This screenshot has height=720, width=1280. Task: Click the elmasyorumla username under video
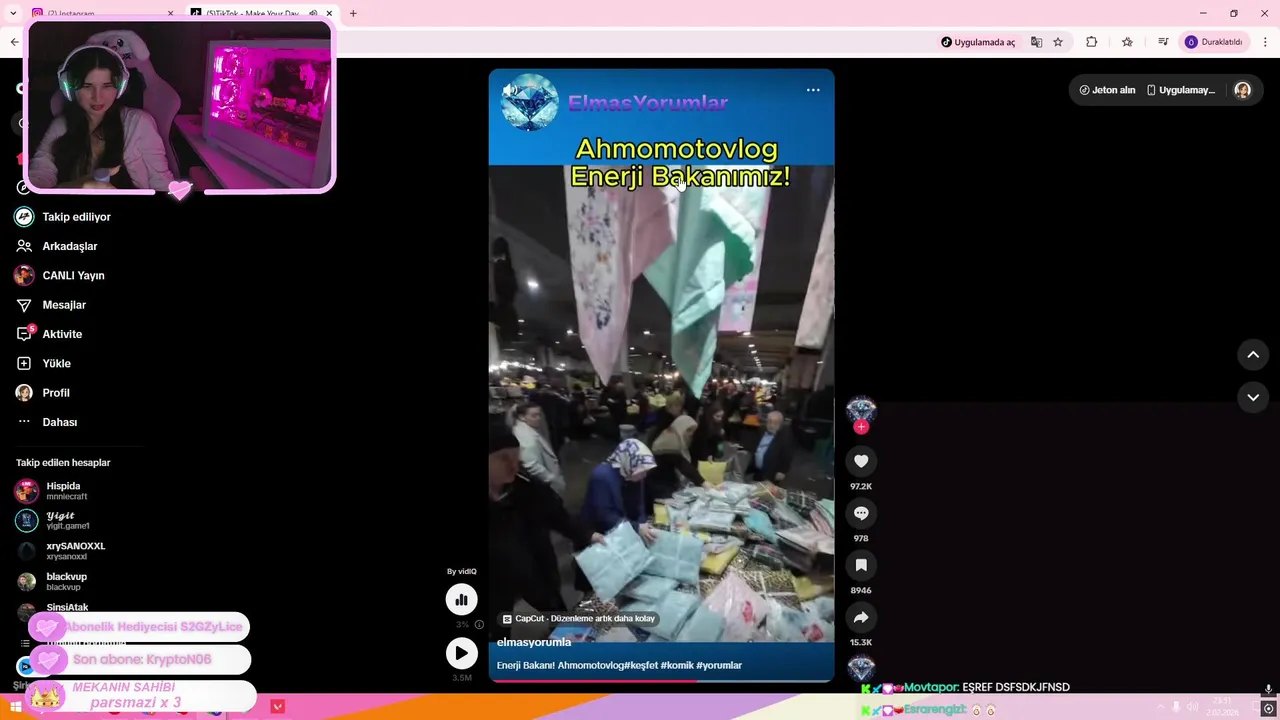coord(534,642)
